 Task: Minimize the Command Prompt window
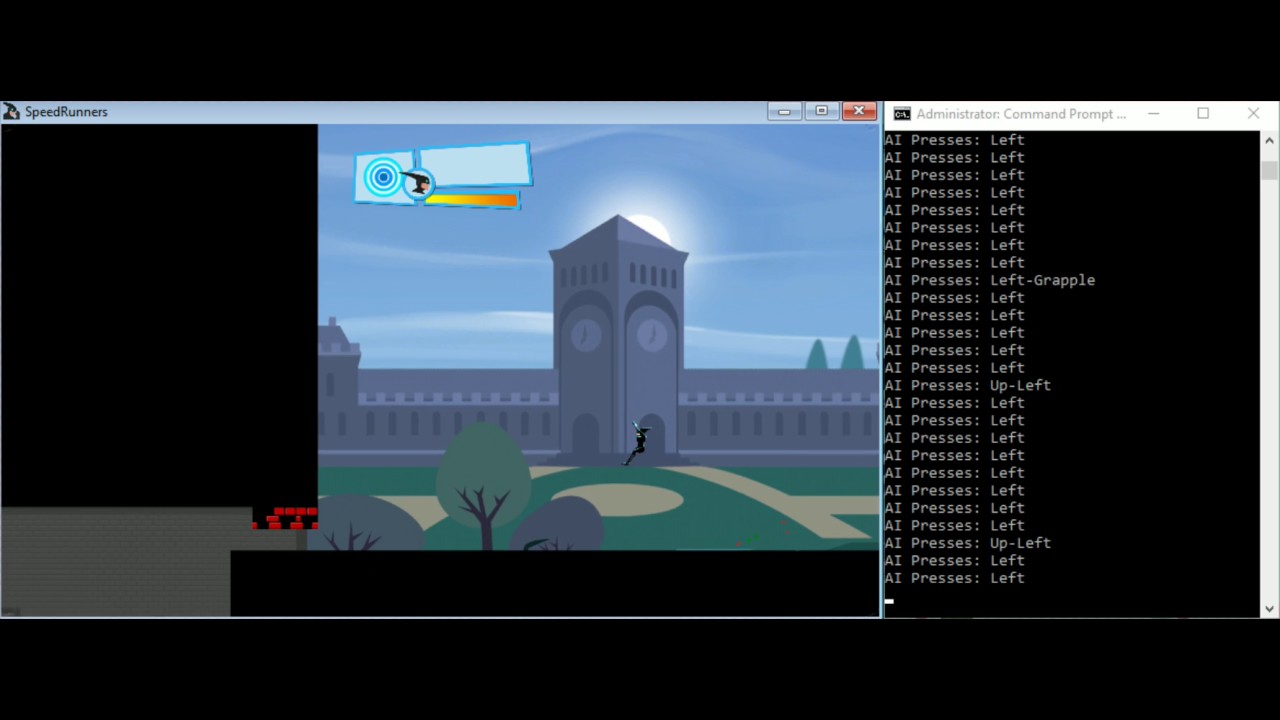1153,114
